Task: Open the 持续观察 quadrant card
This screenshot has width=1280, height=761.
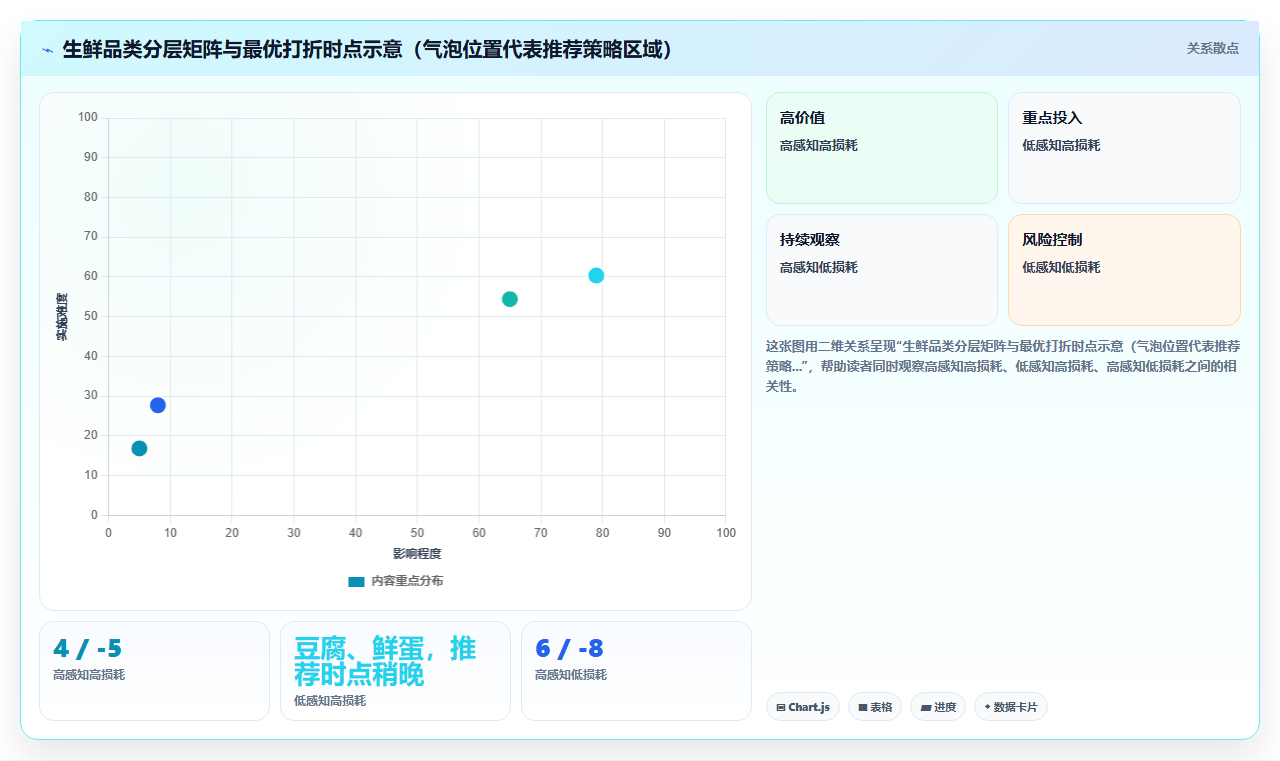Action: pyautogui.click(x=881, y=270)
